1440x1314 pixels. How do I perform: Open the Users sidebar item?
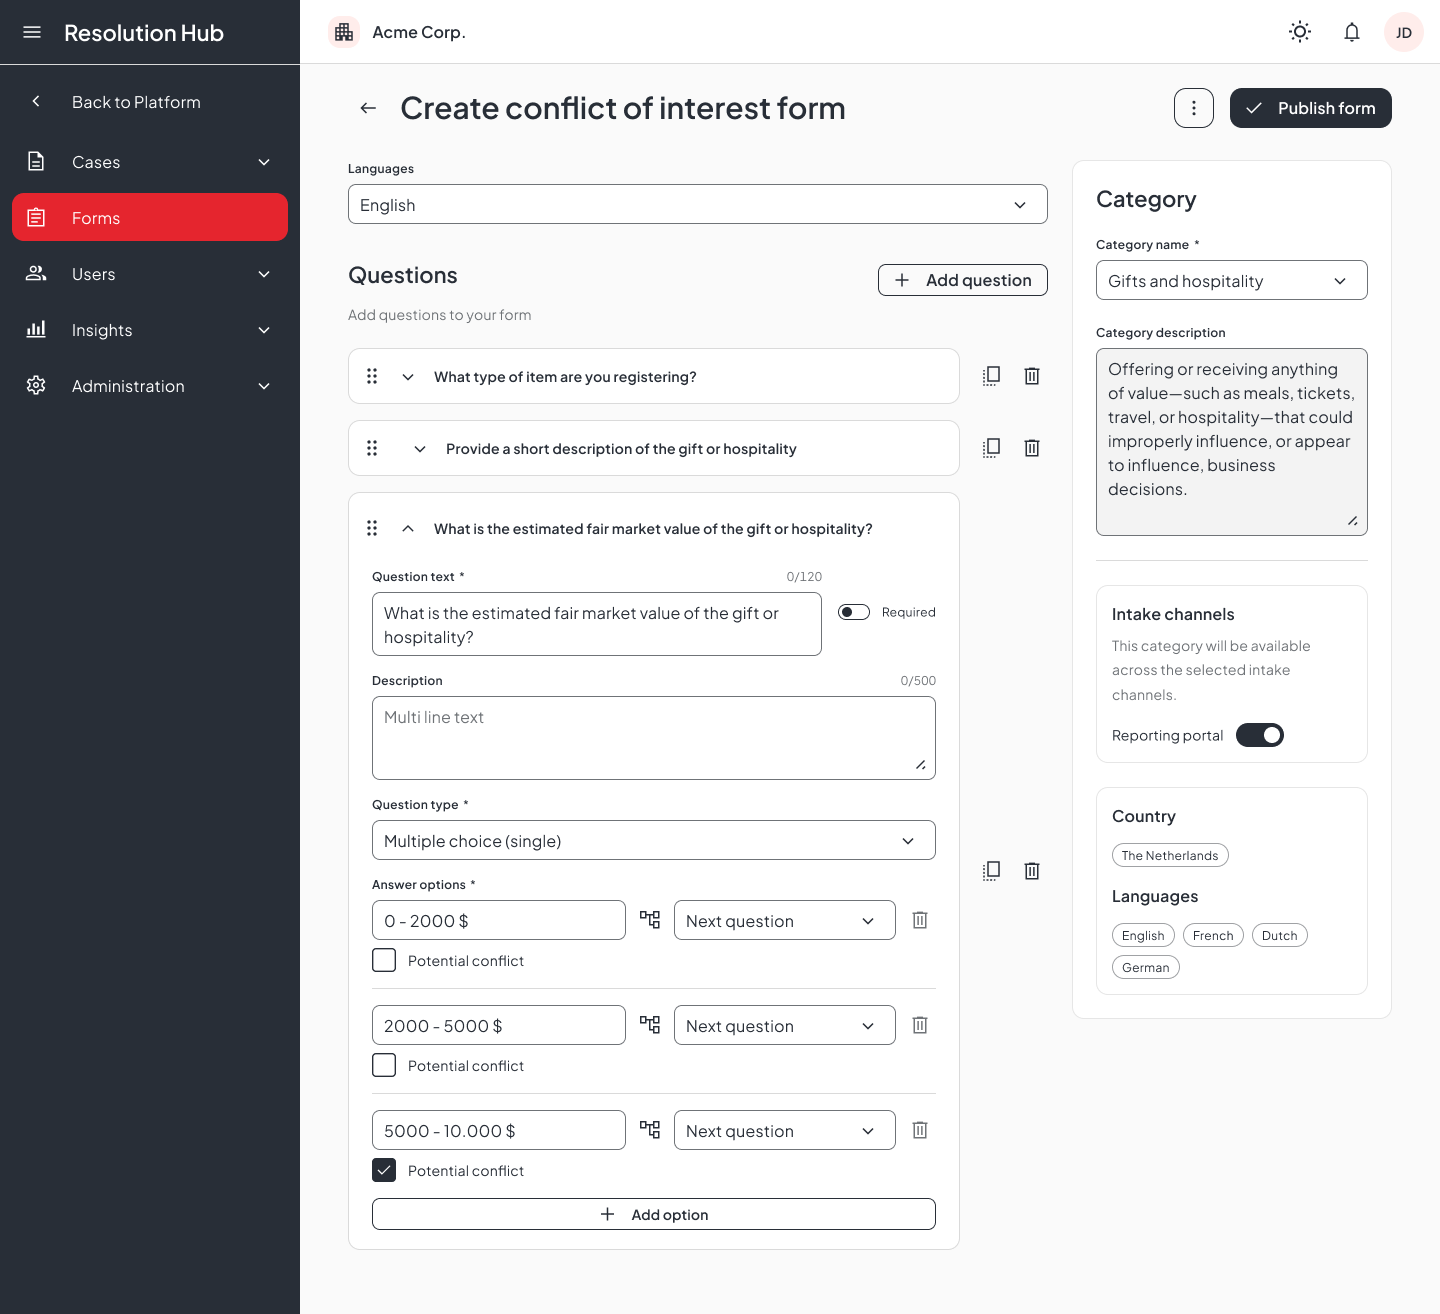pos(150,273)
